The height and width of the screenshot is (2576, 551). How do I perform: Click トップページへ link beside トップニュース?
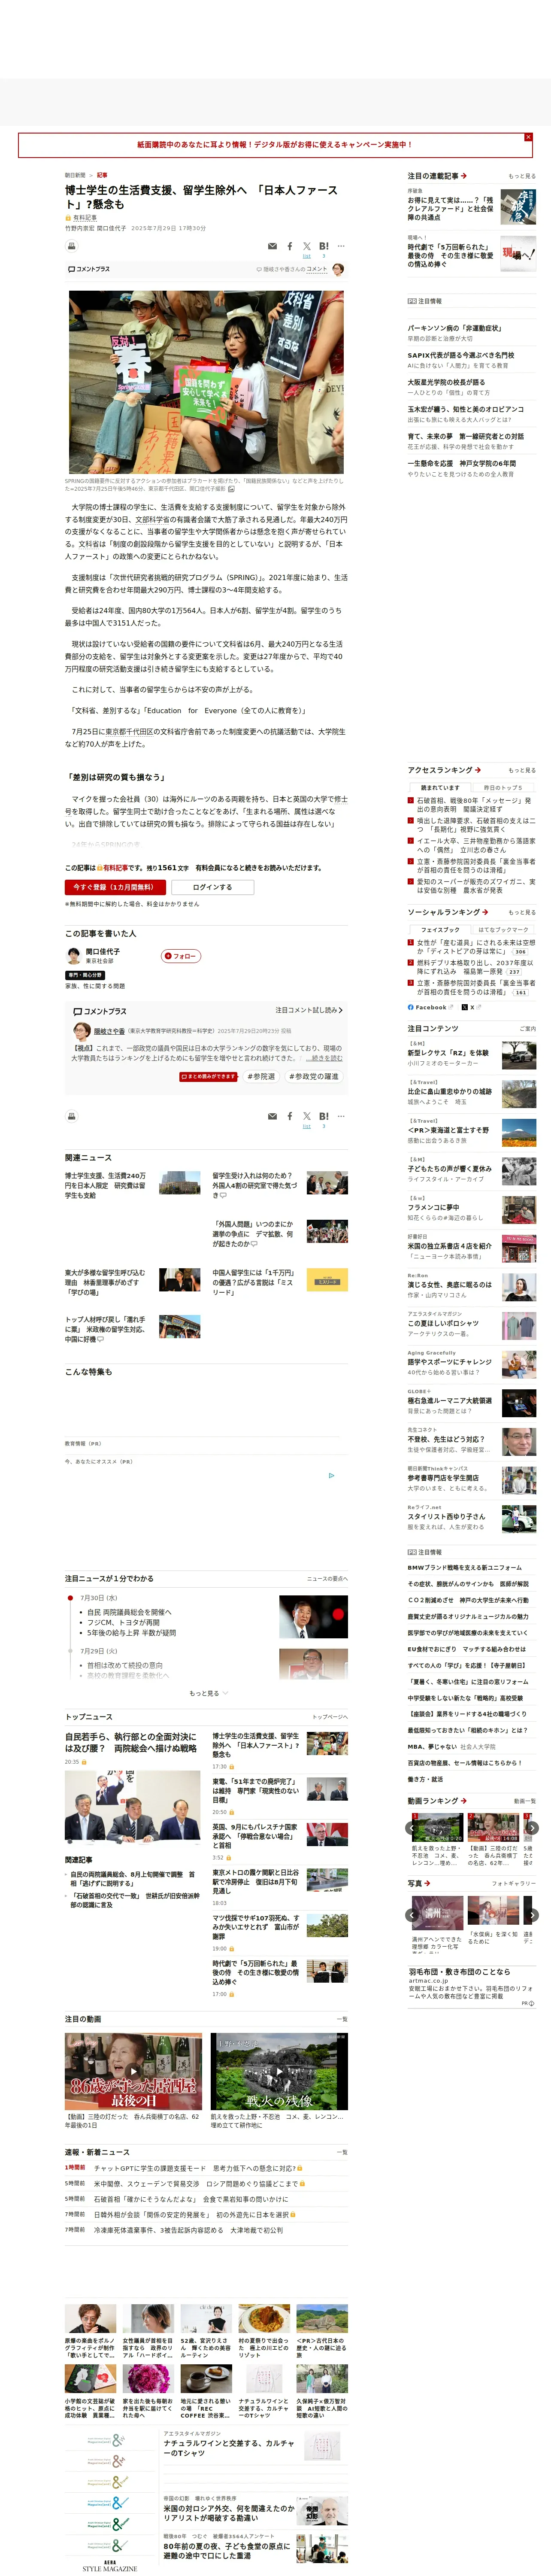click(x=330, y=1717)
